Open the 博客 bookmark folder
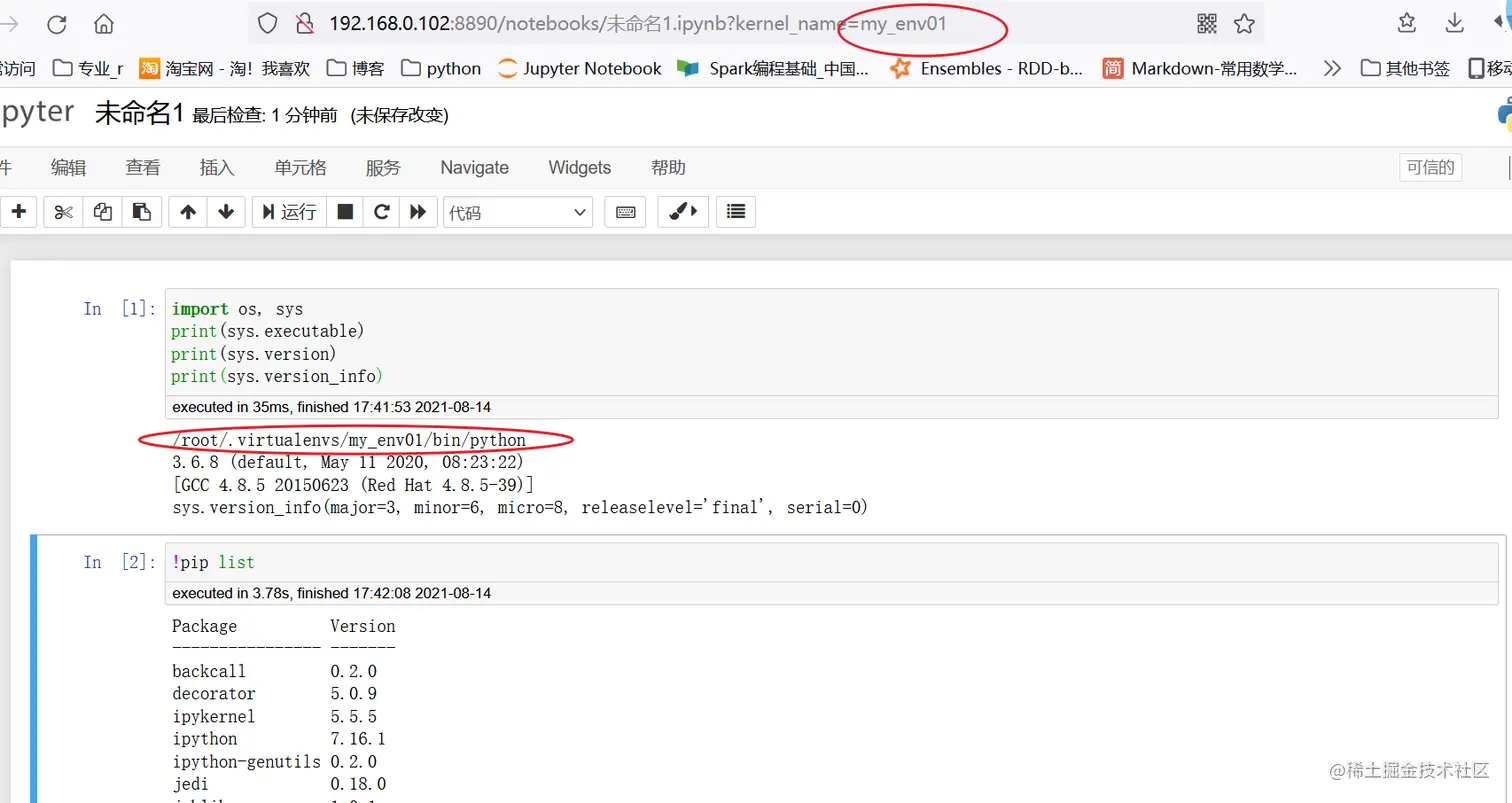 355,68
